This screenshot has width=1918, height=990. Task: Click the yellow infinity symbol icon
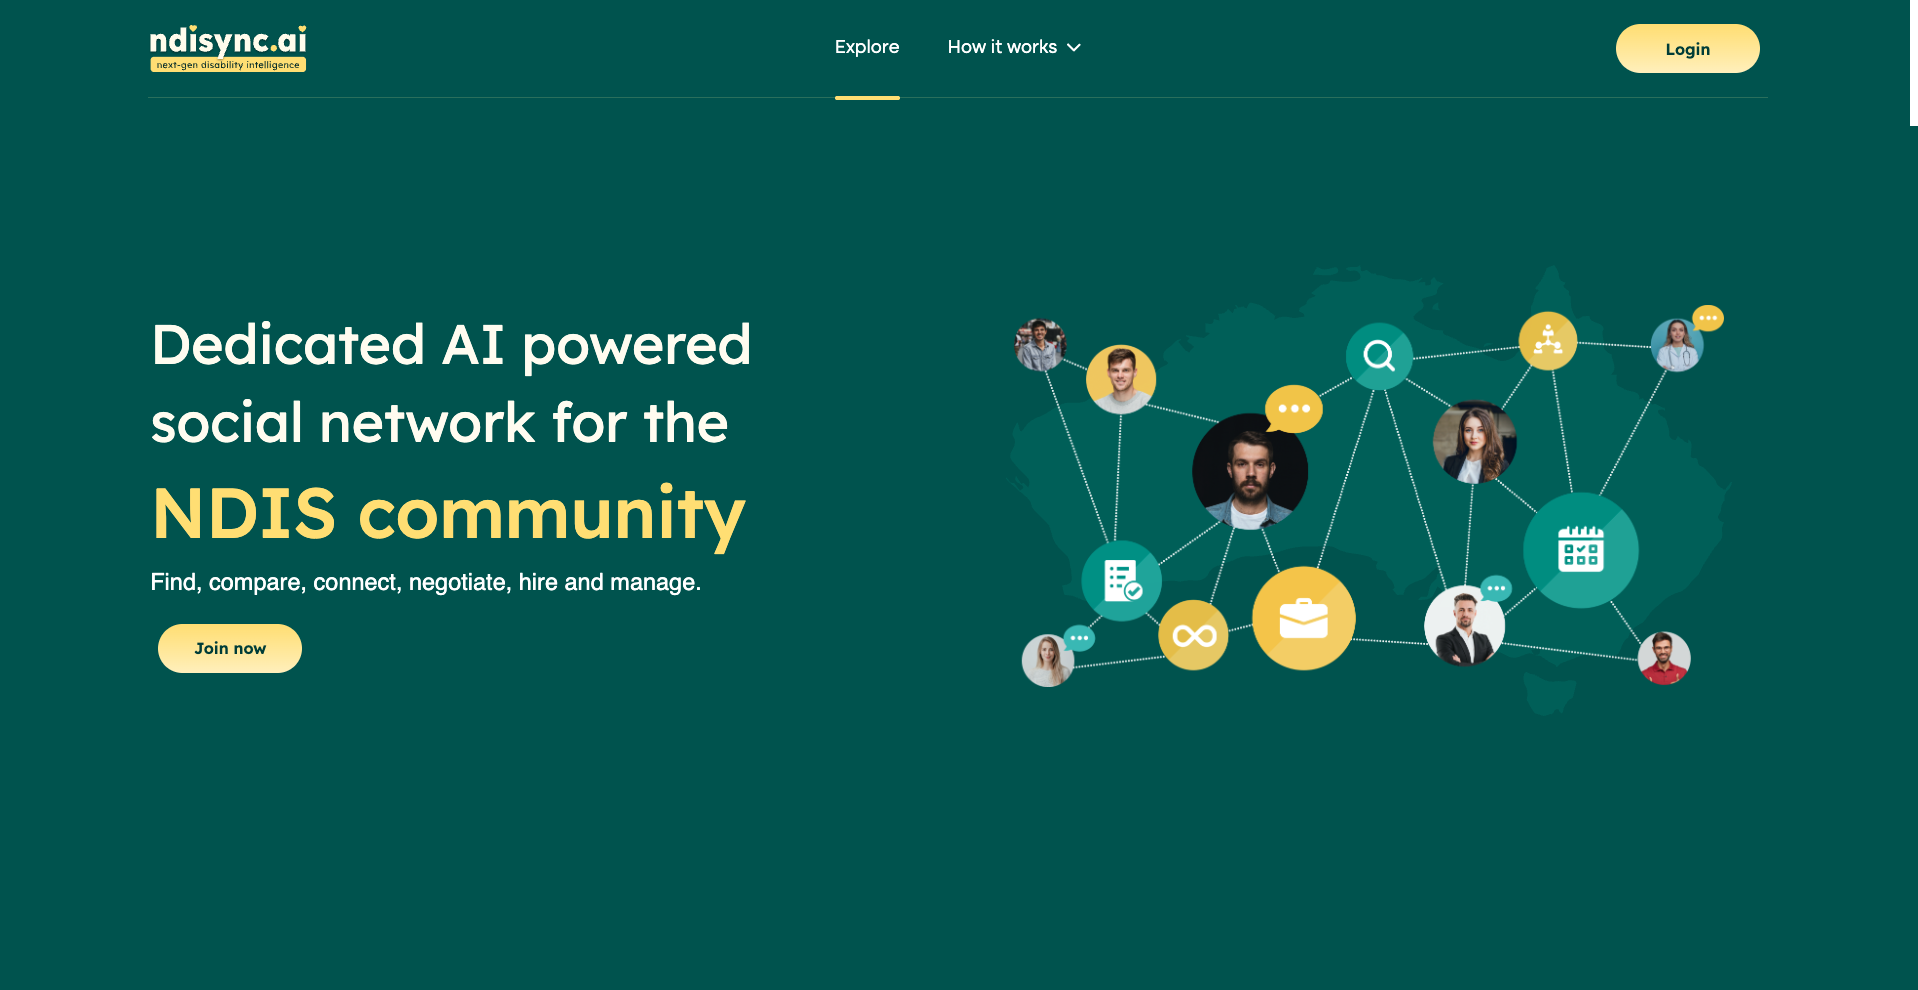pos(1193,635)
